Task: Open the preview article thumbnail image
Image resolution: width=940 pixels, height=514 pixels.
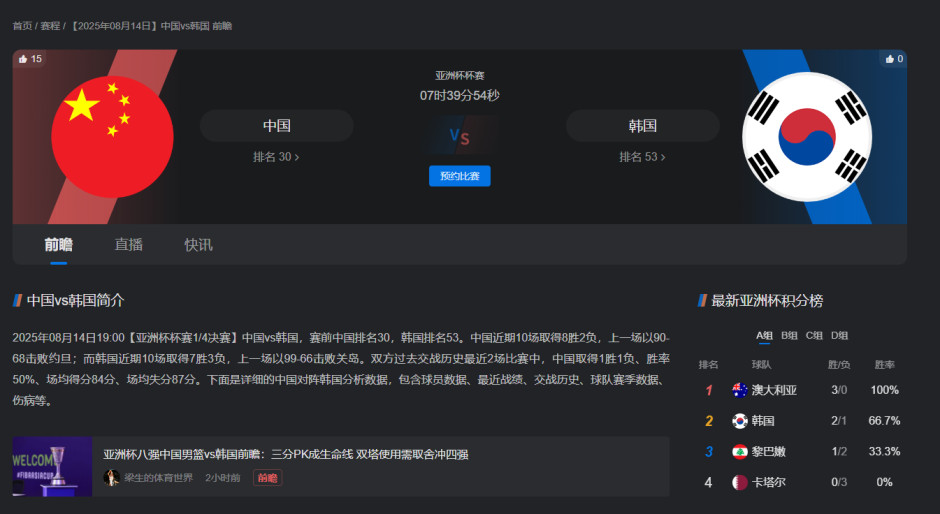Action: (52, 466)
